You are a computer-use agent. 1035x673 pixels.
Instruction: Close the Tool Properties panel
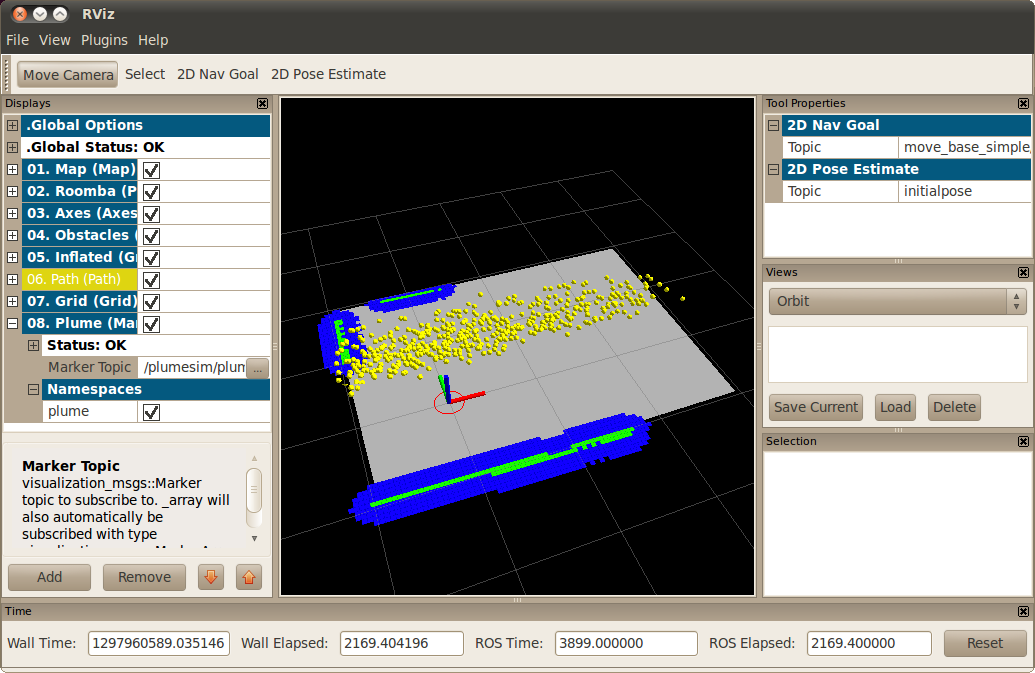pyautogui.click(x=1023, y=103)
